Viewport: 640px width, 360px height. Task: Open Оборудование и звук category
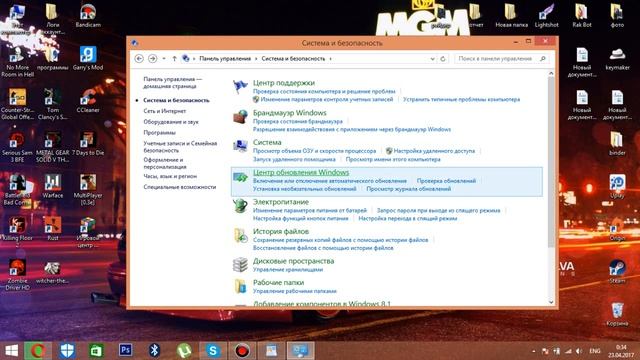click(x=171, y=122)
